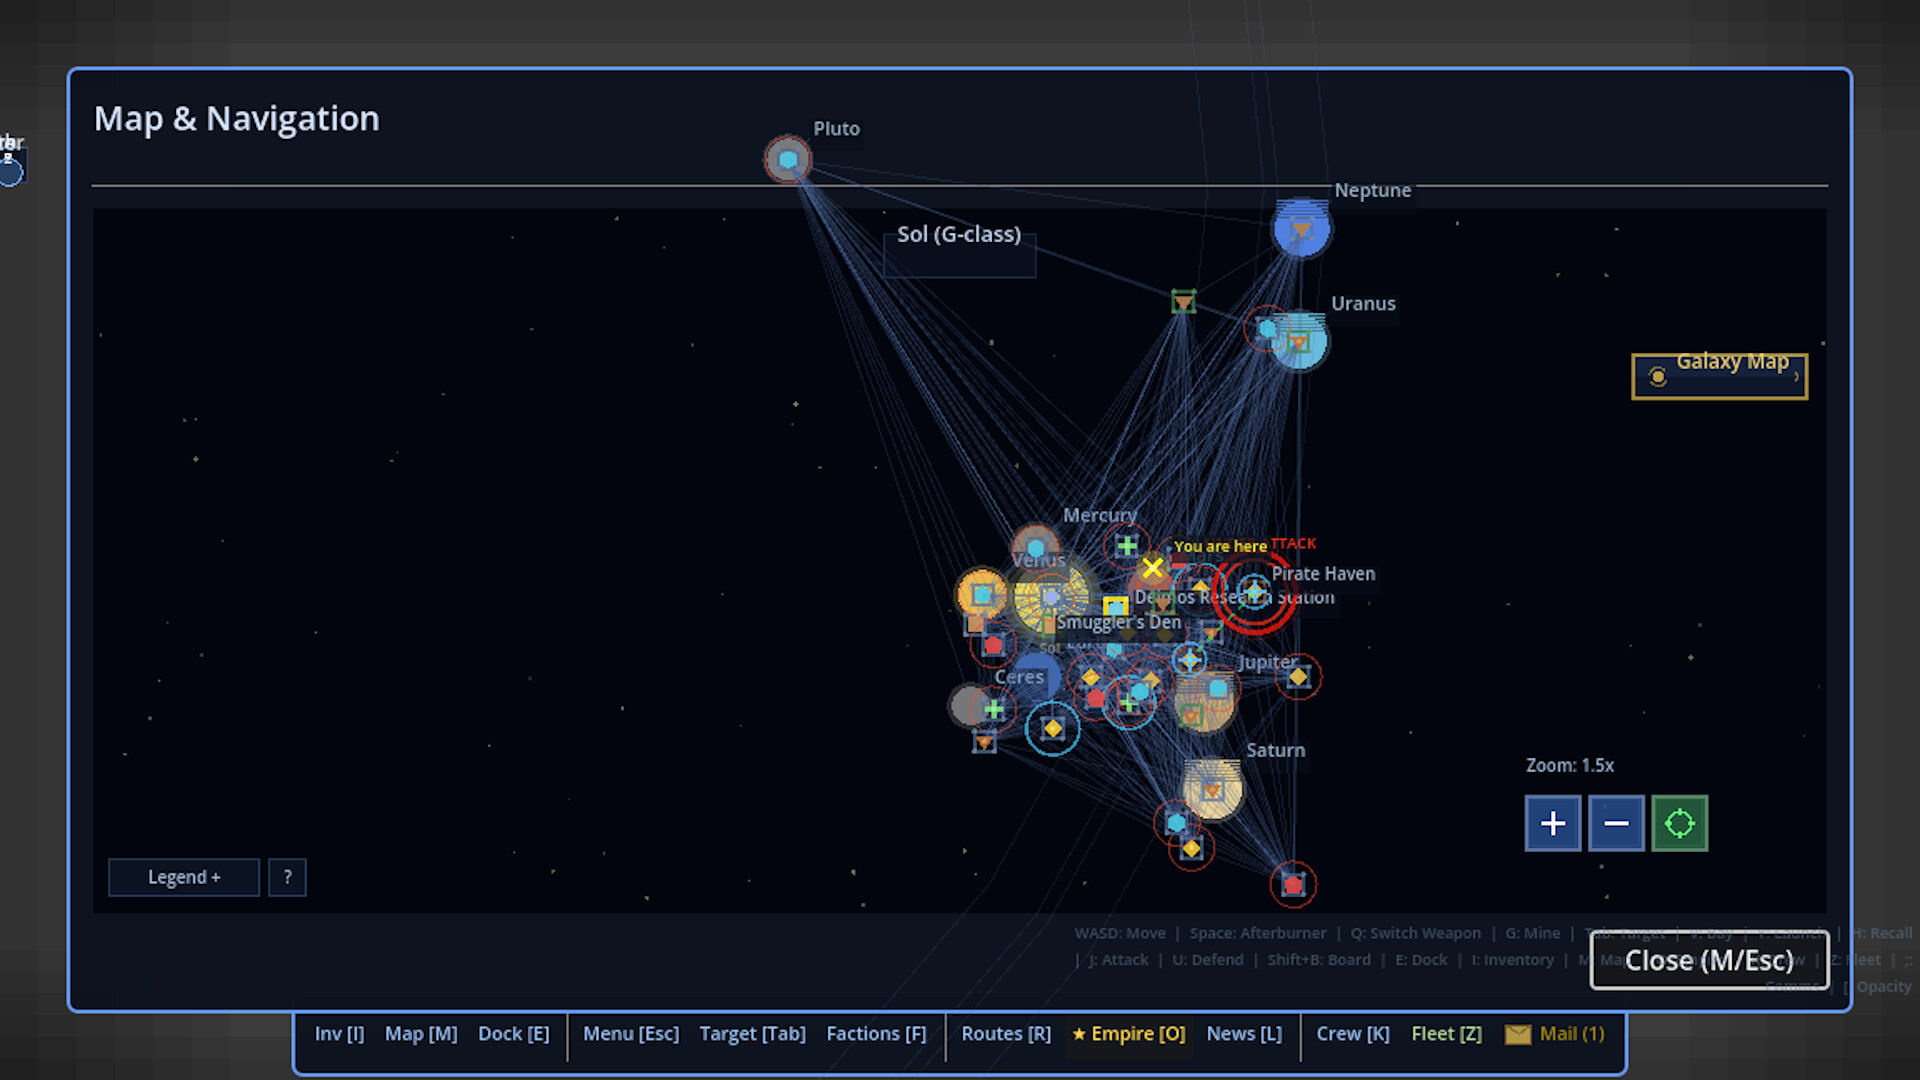Click the Smuggler's Den label
This screenshot has height=1080, width=1920.
pos(1119,622)
